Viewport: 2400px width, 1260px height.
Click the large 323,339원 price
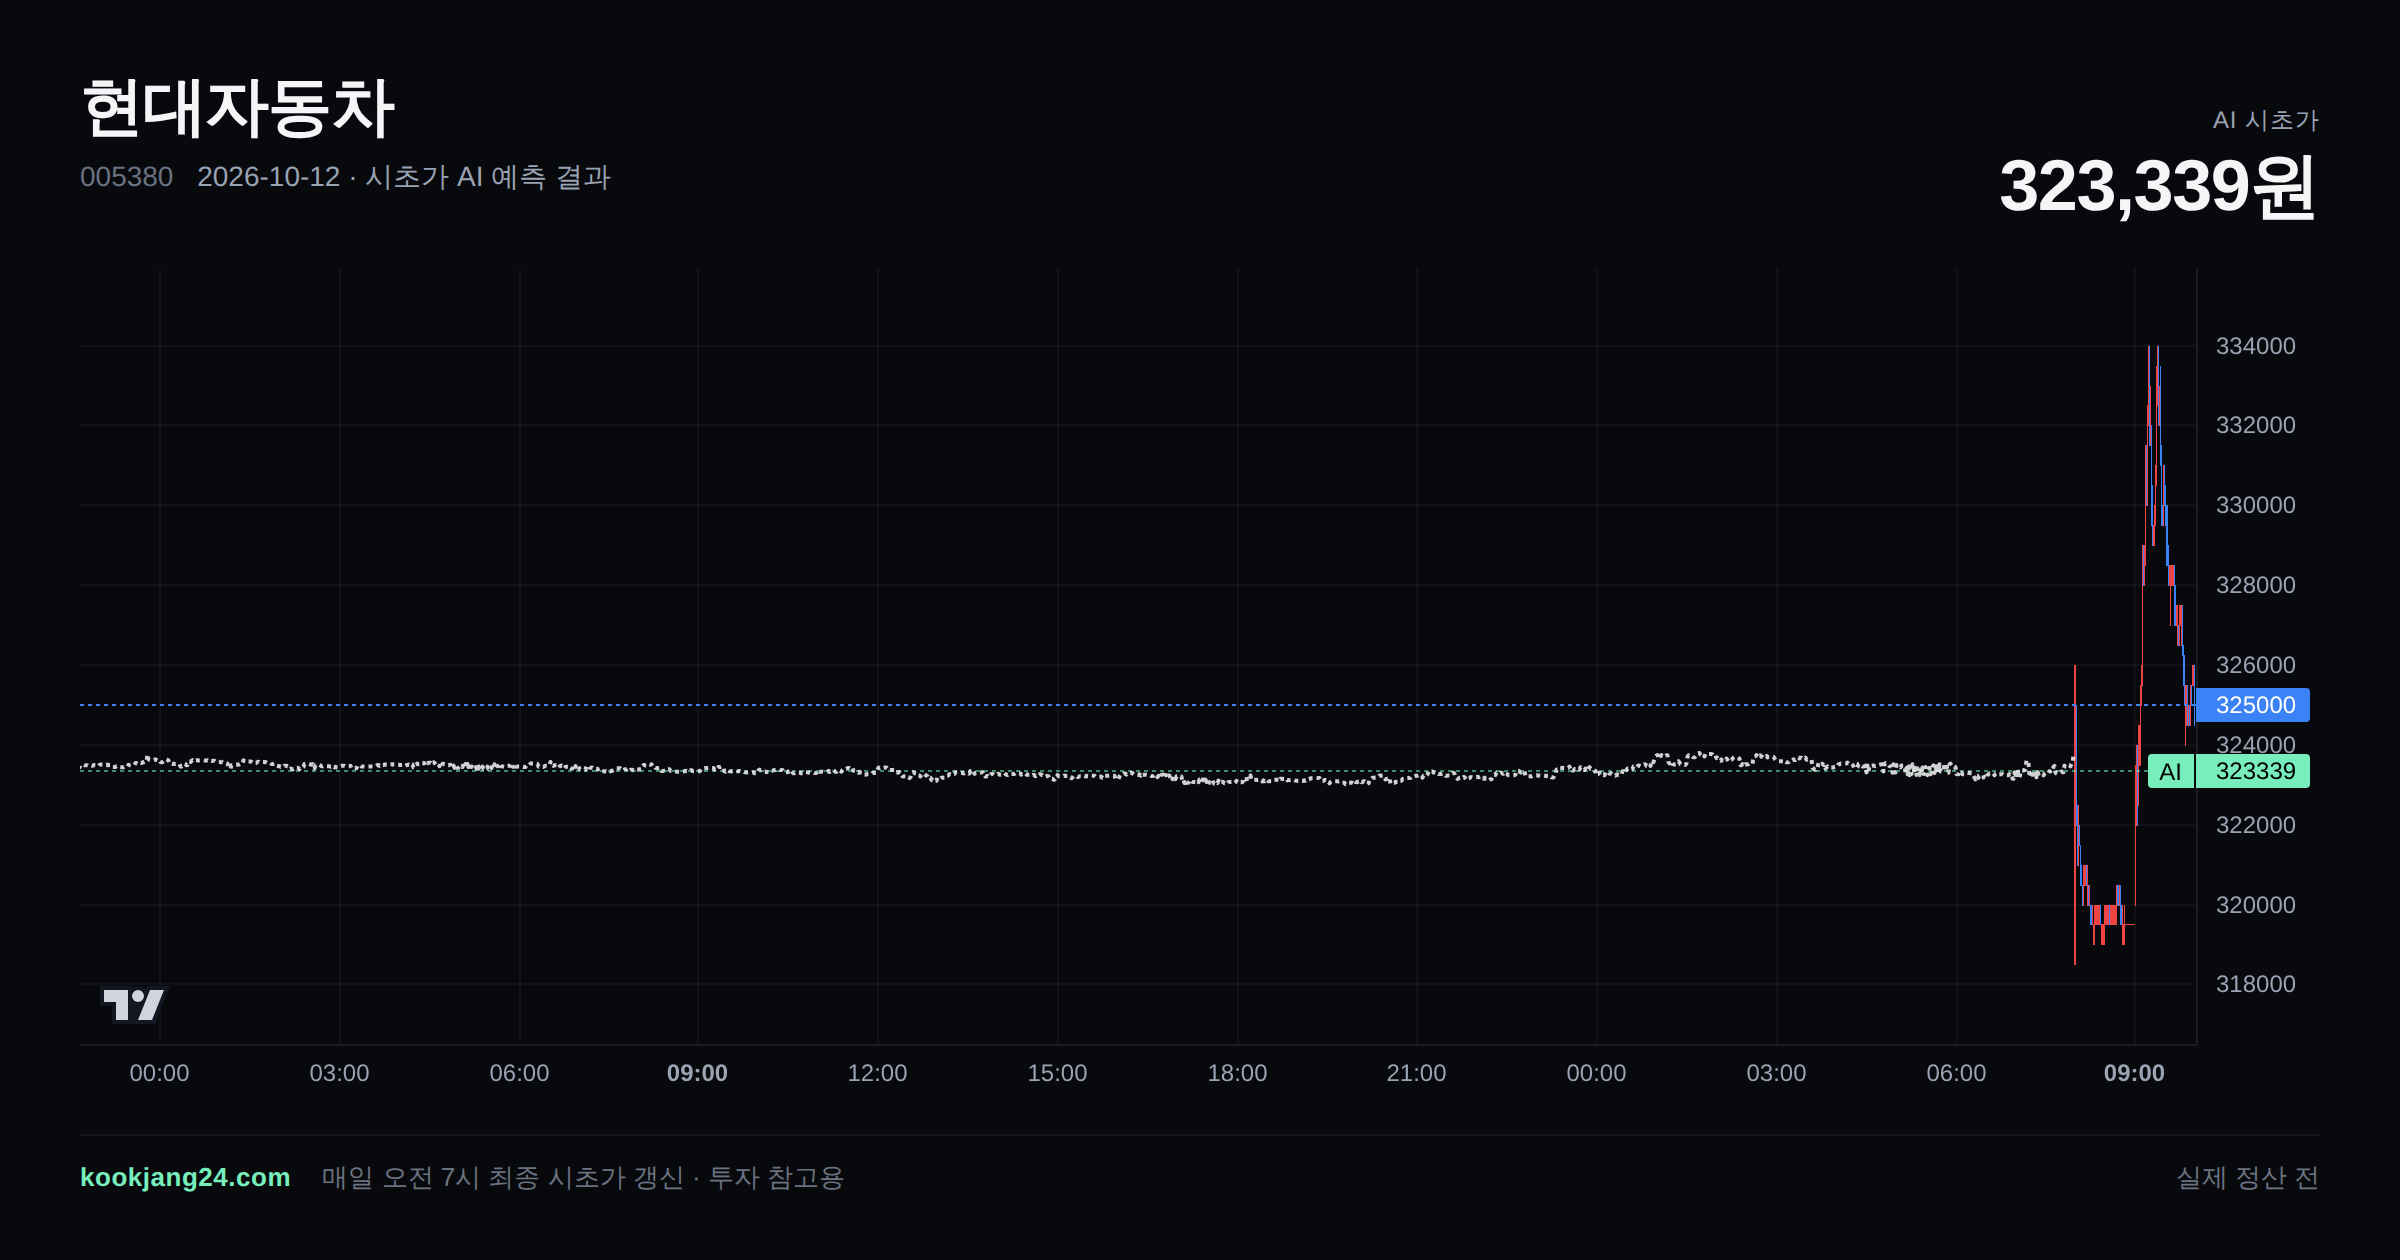click(x=2158, y=186)
